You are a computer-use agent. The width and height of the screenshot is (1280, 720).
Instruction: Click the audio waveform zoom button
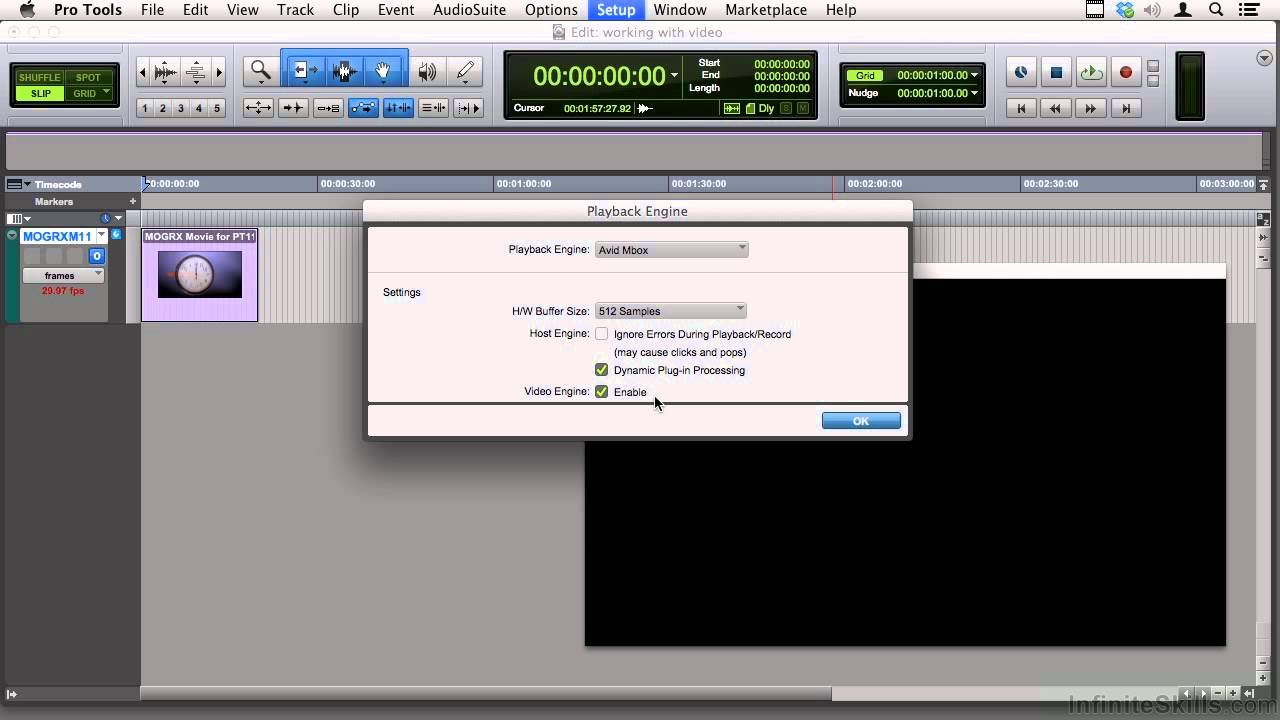[x=165, y=72]
